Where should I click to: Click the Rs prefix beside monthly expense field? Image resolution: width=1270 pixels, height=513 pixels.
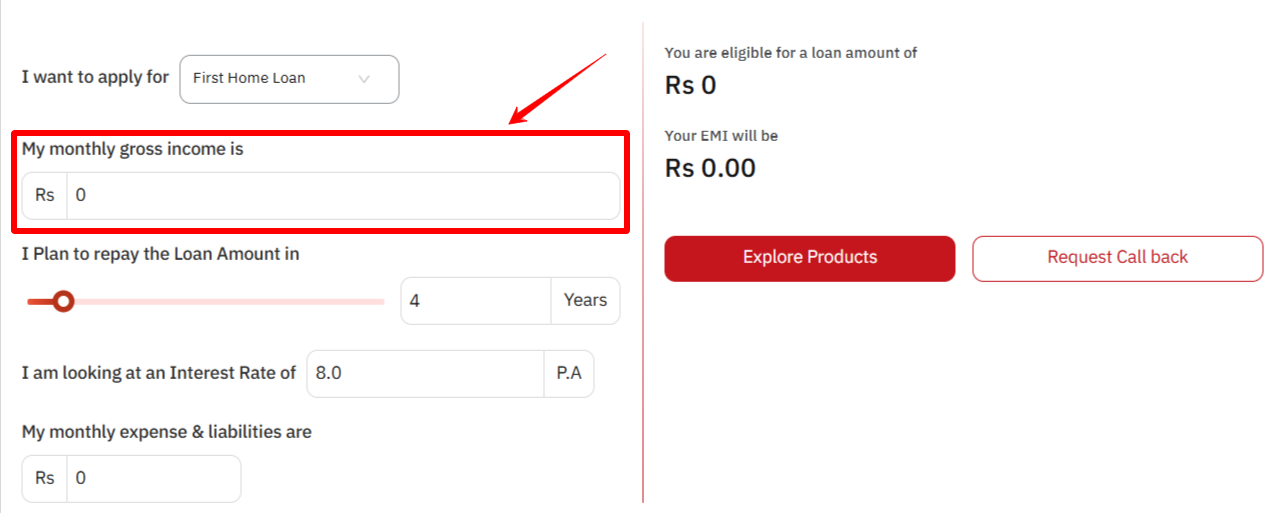coord(45,479)
